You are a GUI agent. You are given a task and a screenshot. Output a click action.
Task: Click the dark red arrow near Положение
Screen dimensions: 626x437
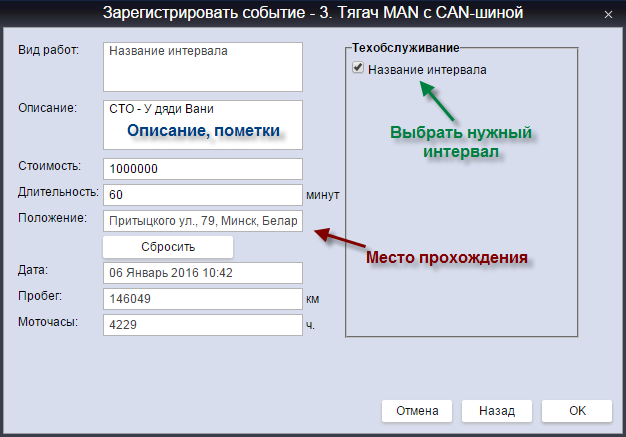(343, 238)
